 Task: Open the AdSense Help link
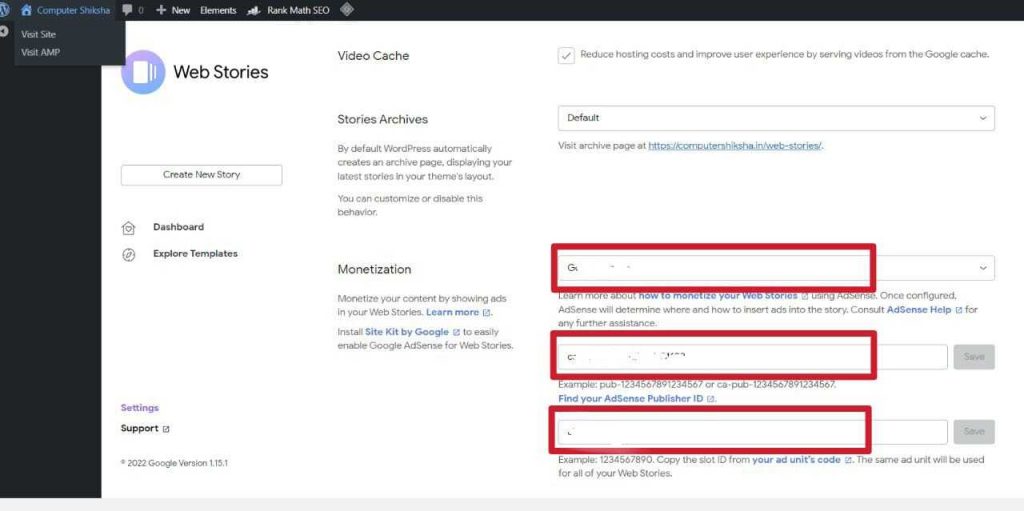pyautogui.click(x=919, y=310)
